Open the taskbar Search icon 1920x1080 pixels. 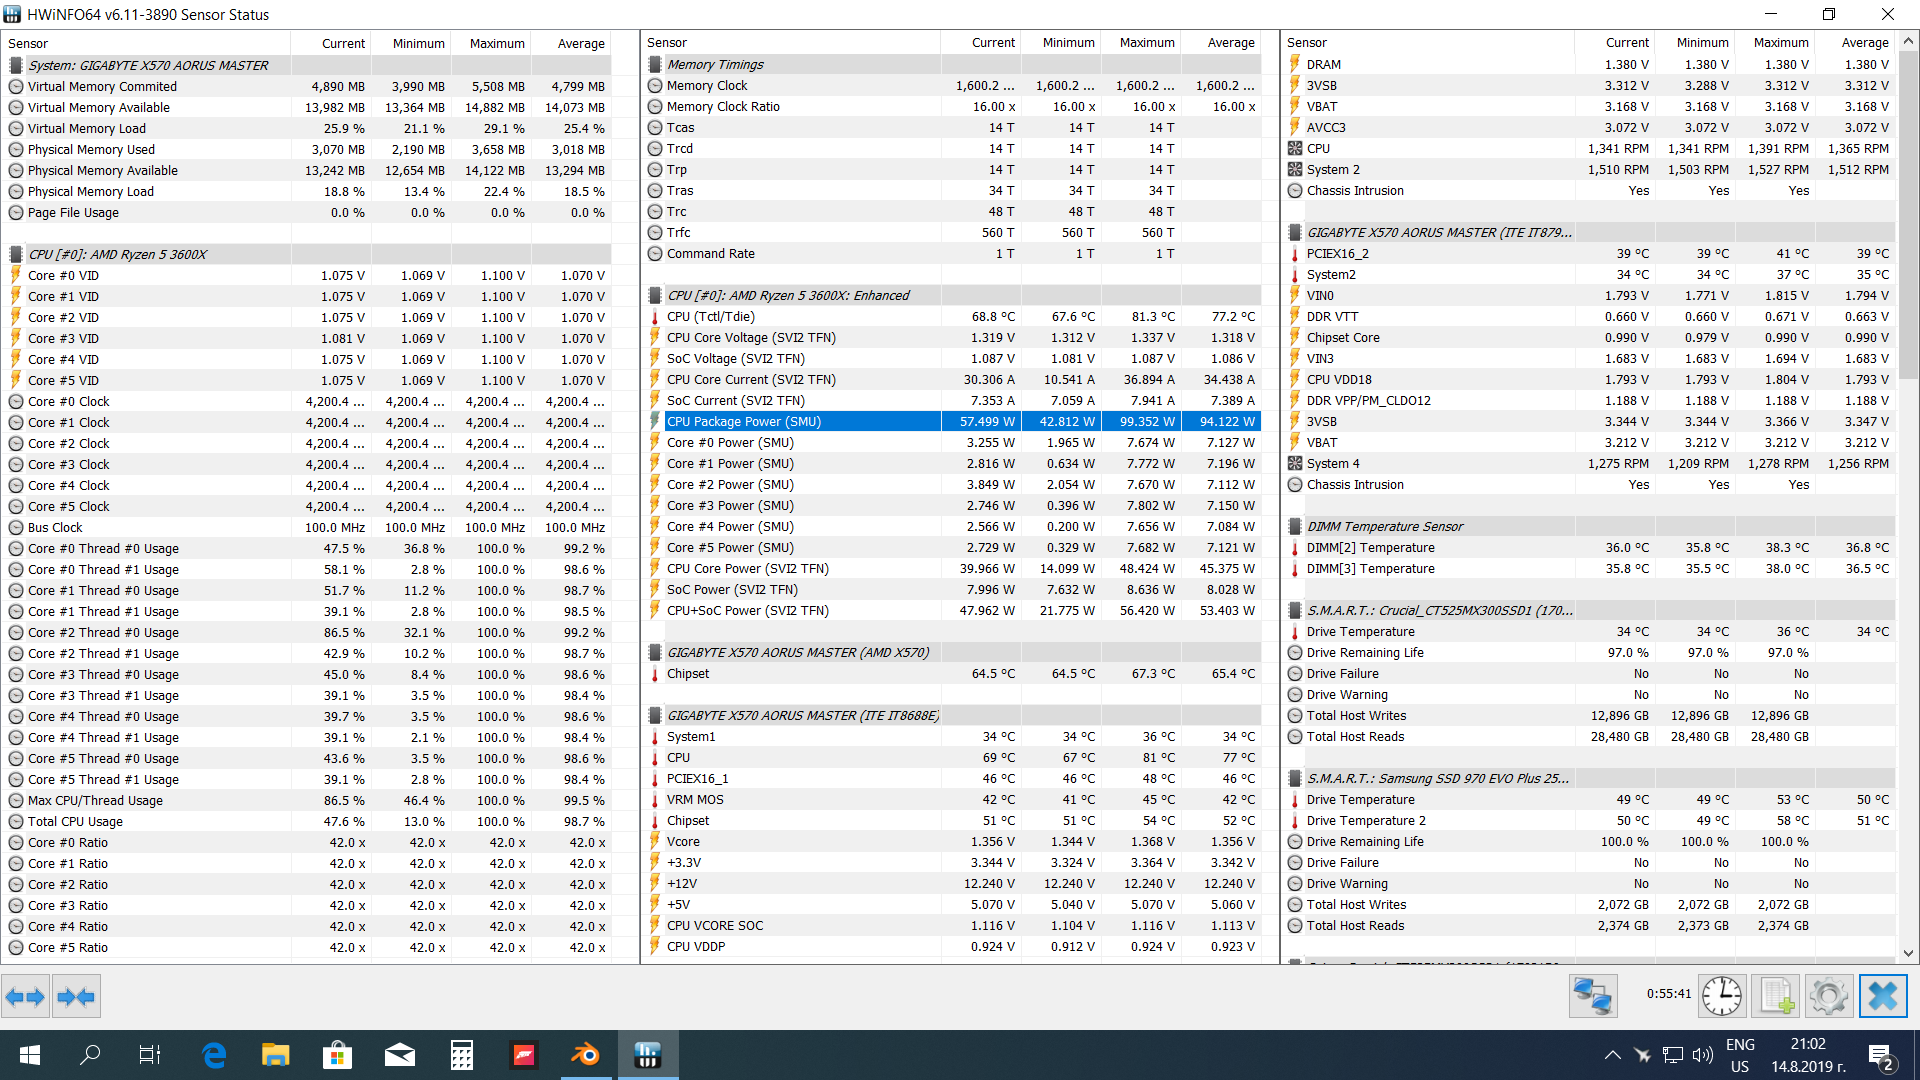[90, 1055]
